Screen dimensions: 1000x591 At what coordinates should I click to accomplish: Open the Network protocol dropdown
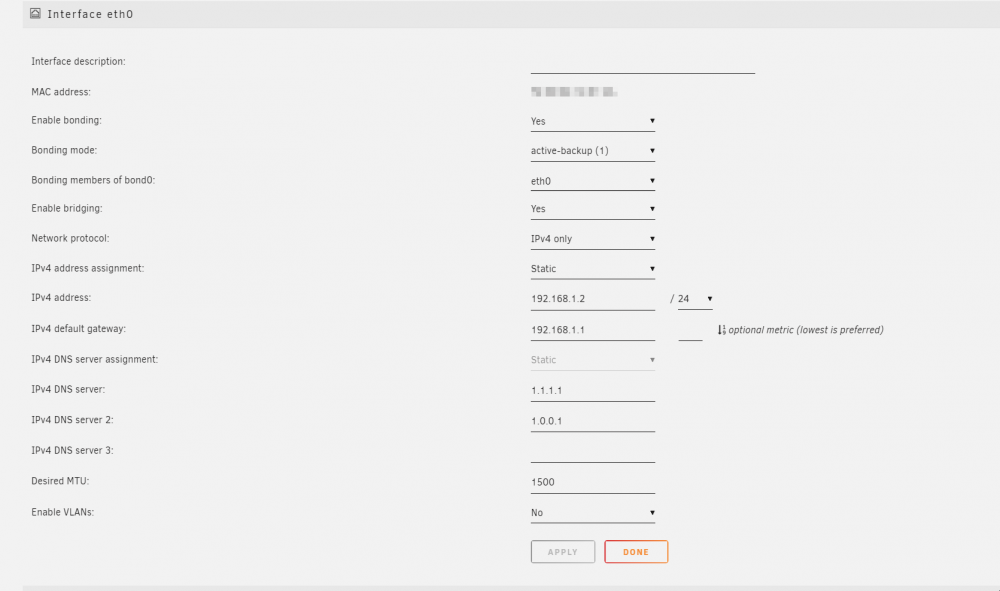(592, 239)
